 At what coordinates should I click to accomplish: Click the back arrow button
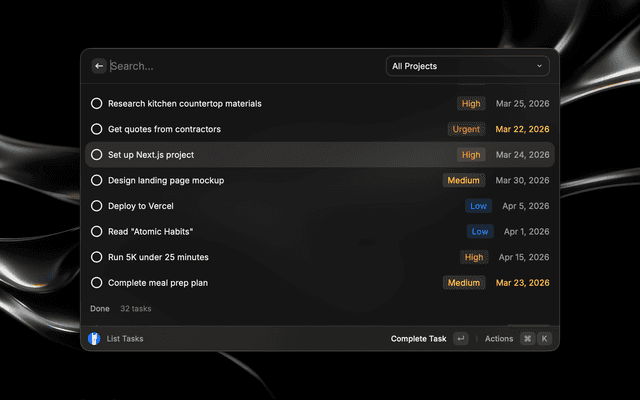[99, 66]
